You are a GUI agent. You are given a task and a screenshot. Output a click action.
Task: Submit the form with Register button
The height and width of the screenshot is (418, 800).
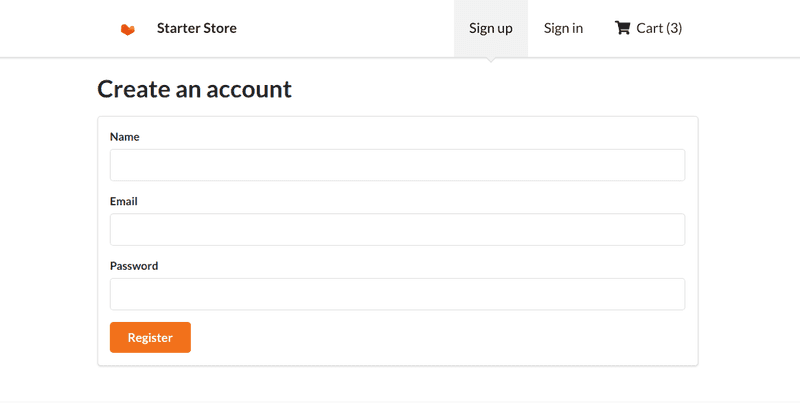150,337
